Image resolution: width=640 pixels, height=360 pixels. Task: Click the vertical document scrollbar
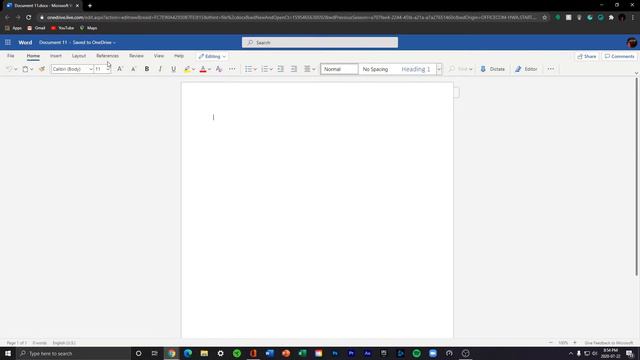(x=636, y=178)
